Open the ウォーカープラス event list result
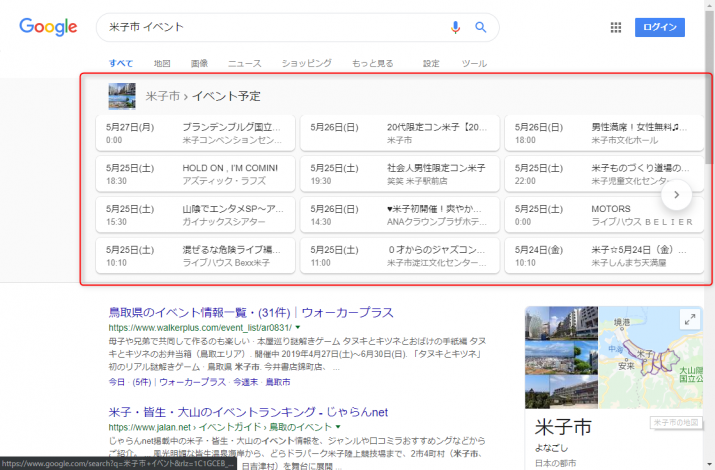The width and height of the screenshot is (715, 470). pyautogui.click(x=250, y=312)
